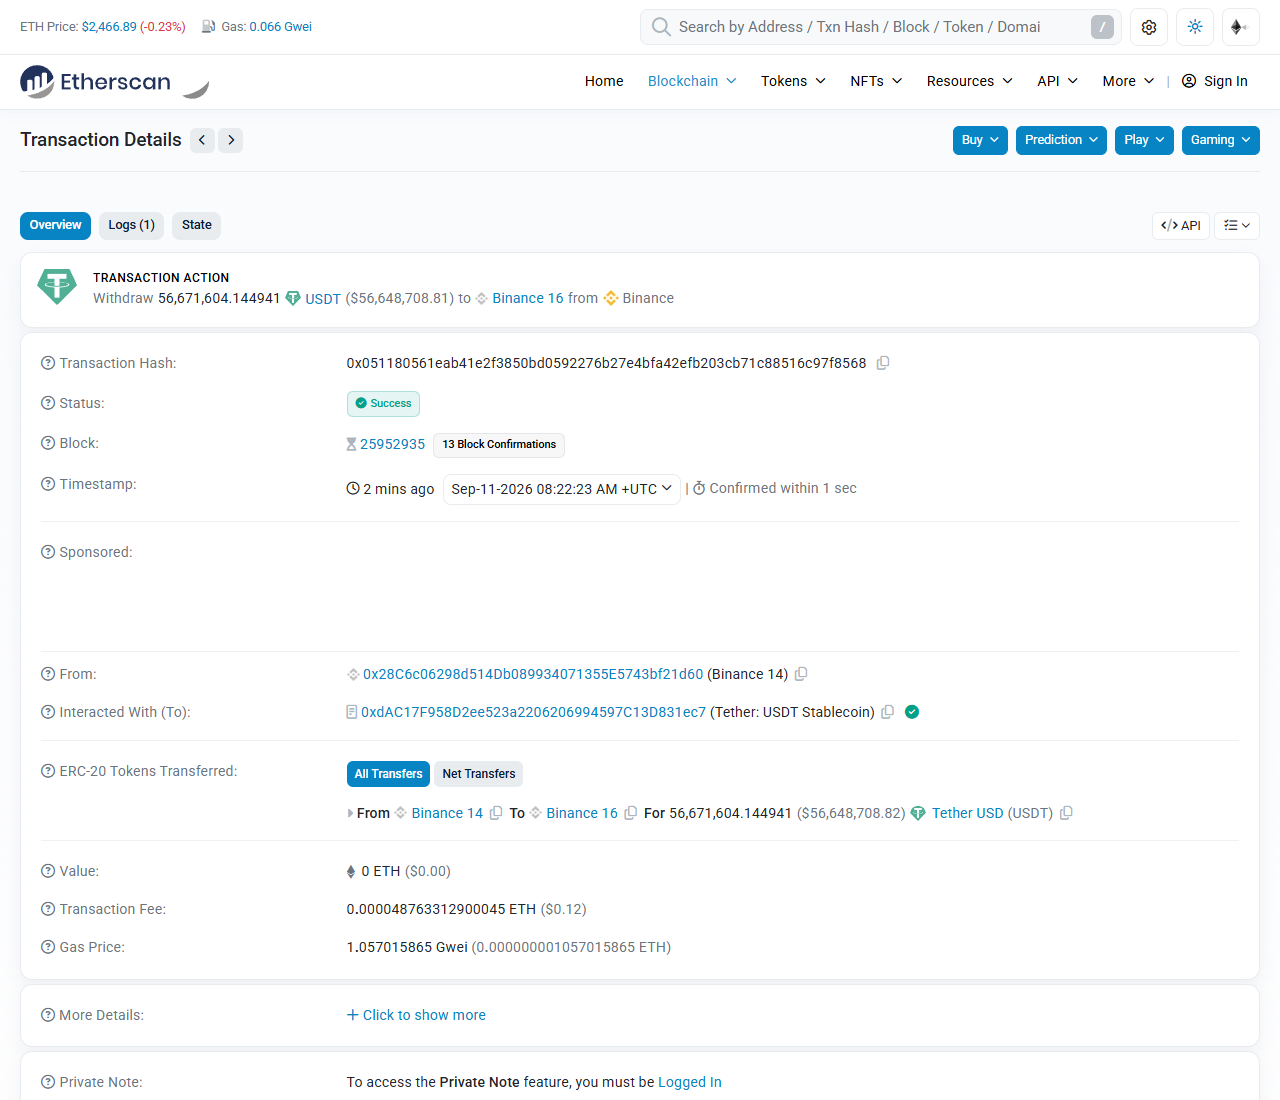Select All Transfers view

click(x=388, y=774)
